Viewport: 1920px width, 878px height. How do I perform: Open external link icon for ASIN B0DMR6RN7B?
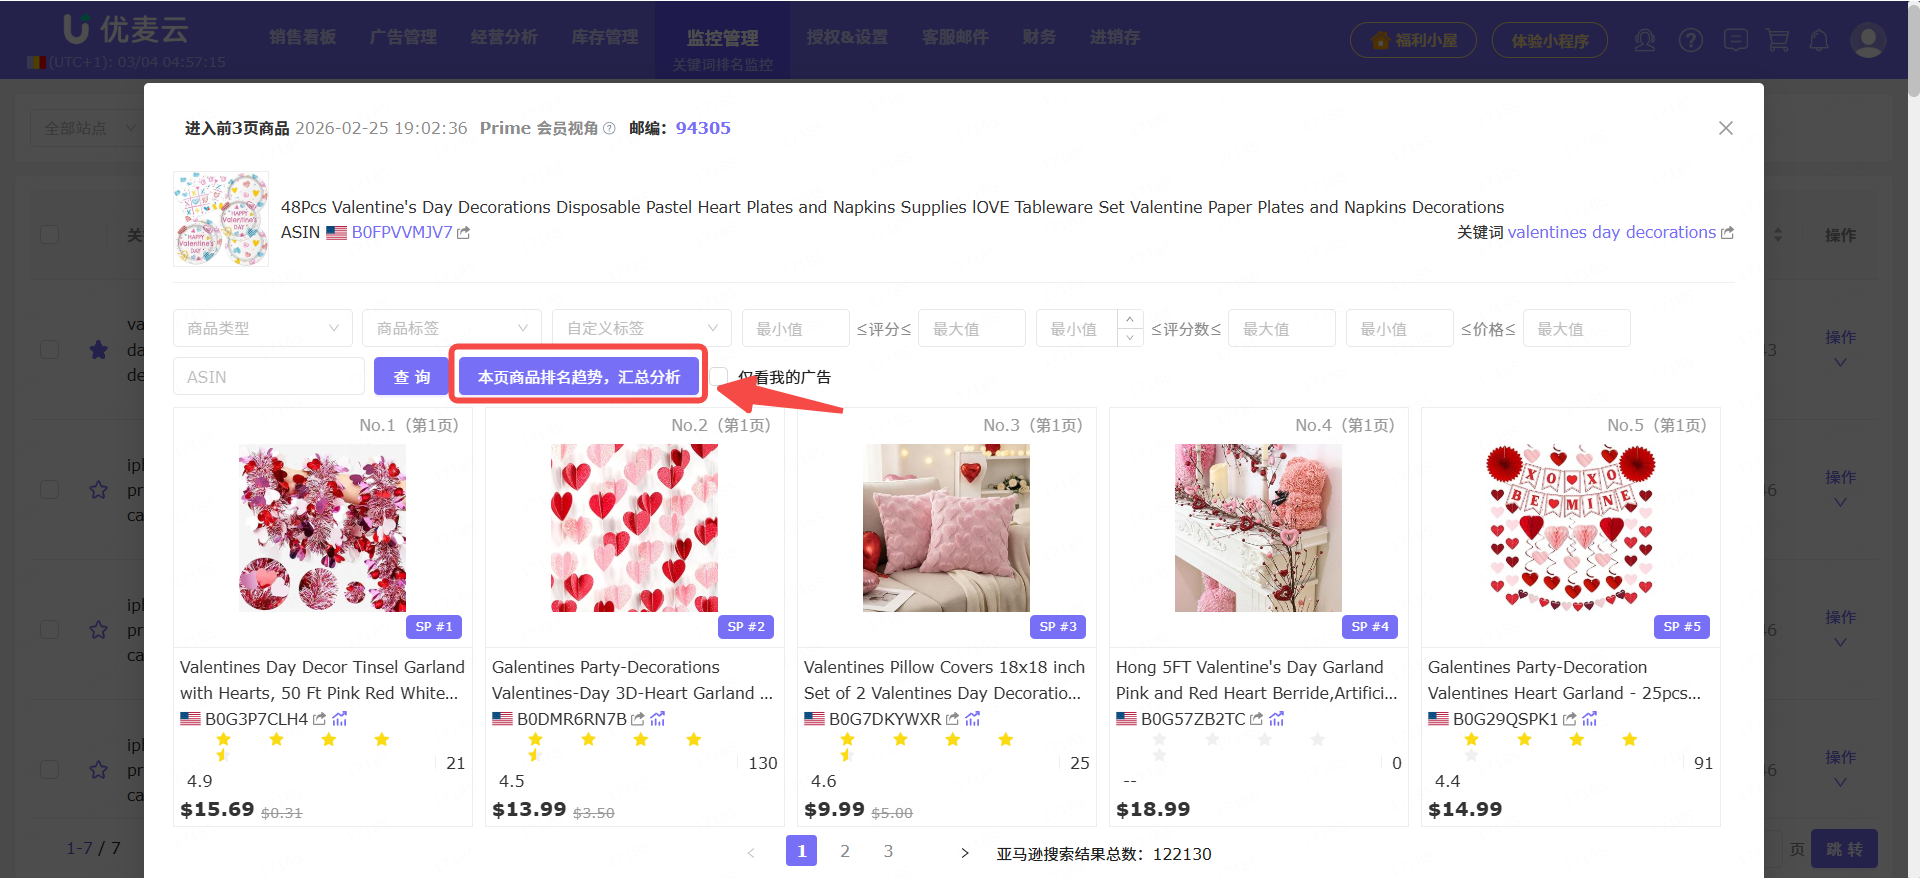tap(637, 719)
